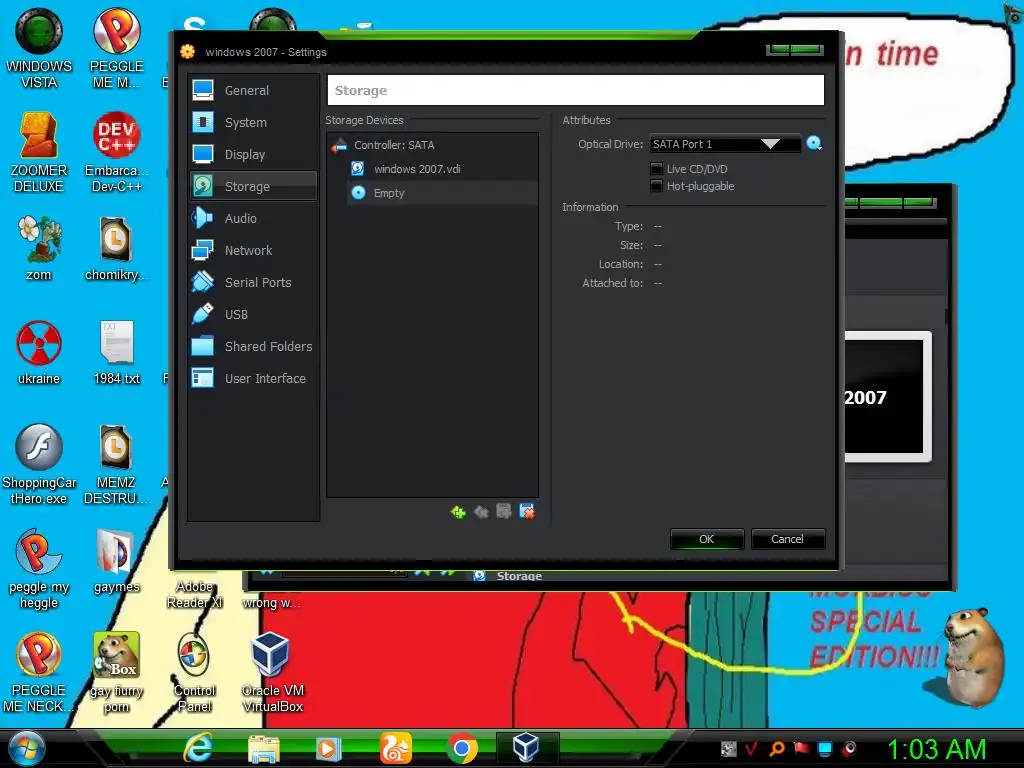1024x768 pixels.
Task: Click the WINDOWS VISTA desktop icon
Action: coord(39,49)
